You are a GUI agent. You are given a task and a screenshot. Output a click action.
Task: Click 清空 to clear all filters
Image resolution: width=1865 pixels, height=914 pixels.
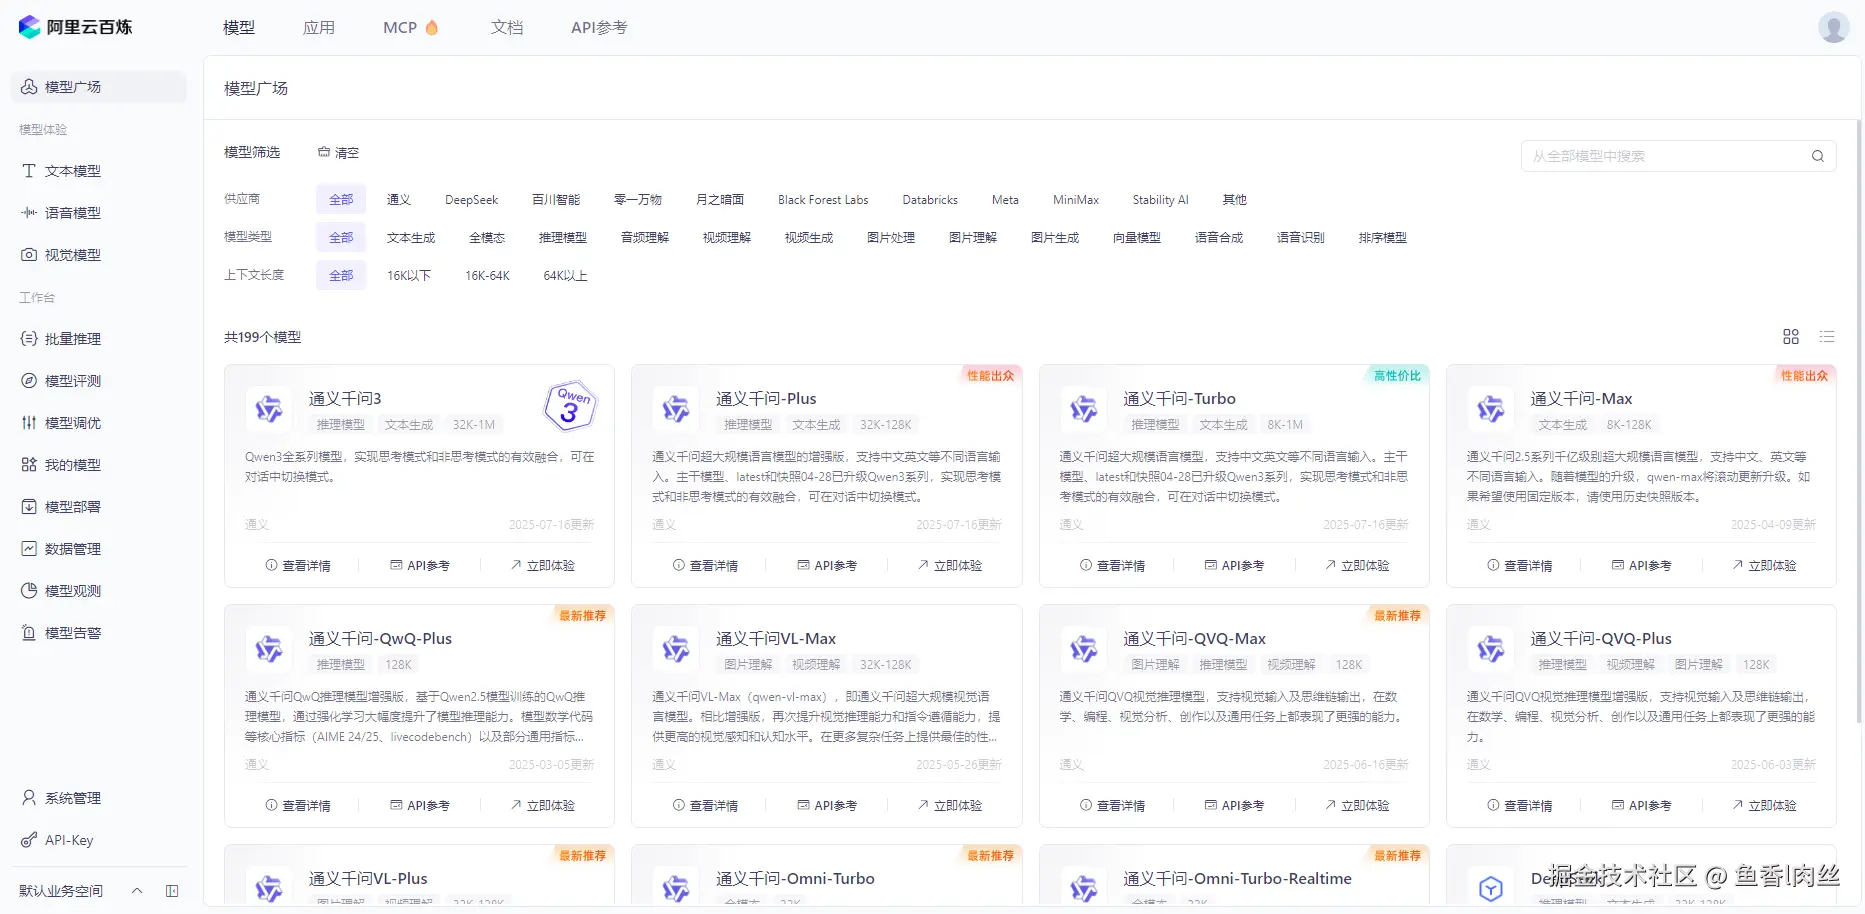[x=345, y=152]
